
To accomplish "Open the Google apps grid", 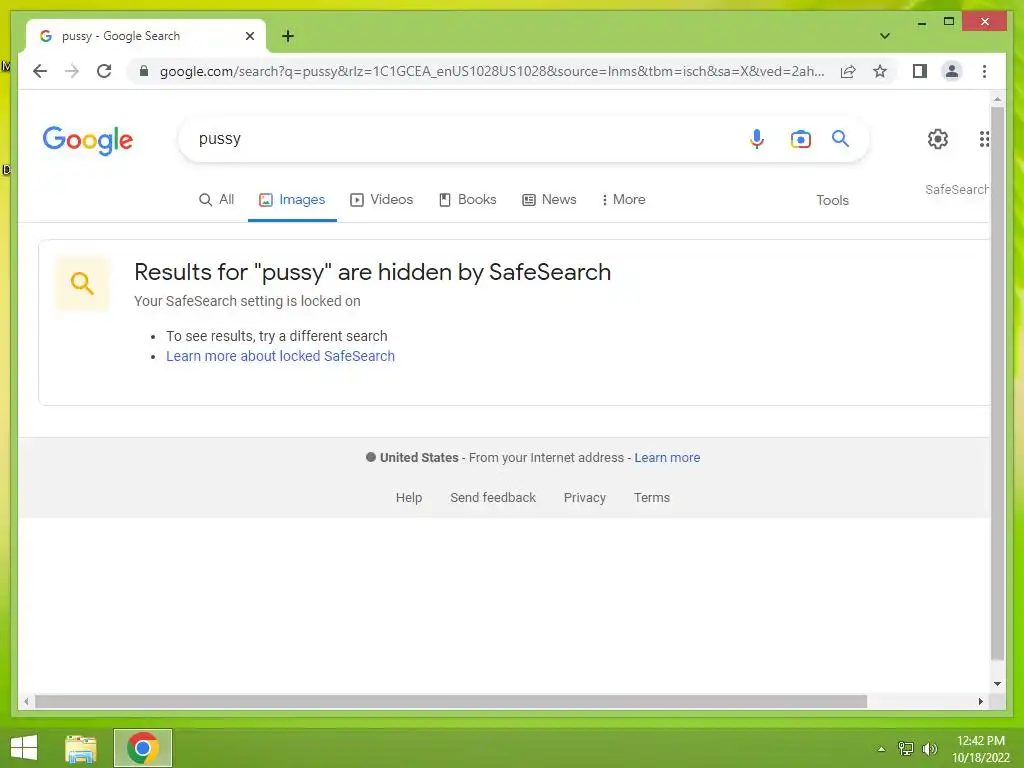I will pyautogui.click(x=984, y=138).
